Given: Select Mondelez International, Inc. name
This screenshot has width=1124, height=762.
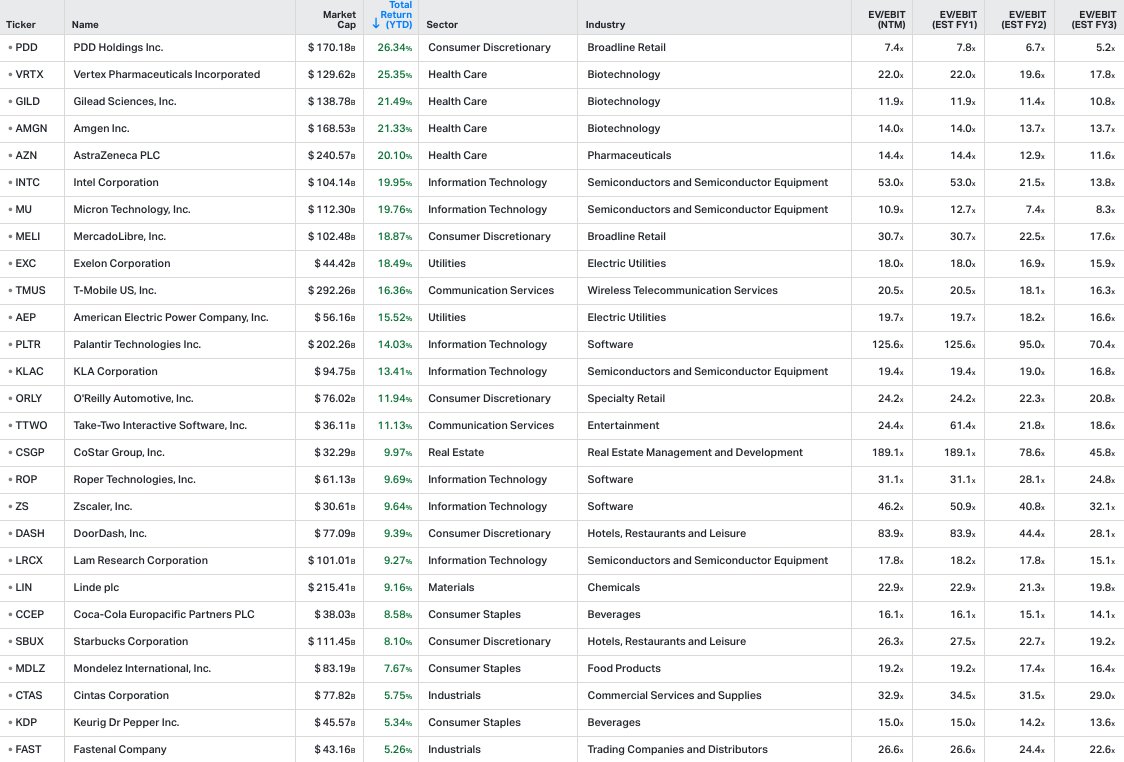Looking at the screenshot, I should [x=142, y=669].
